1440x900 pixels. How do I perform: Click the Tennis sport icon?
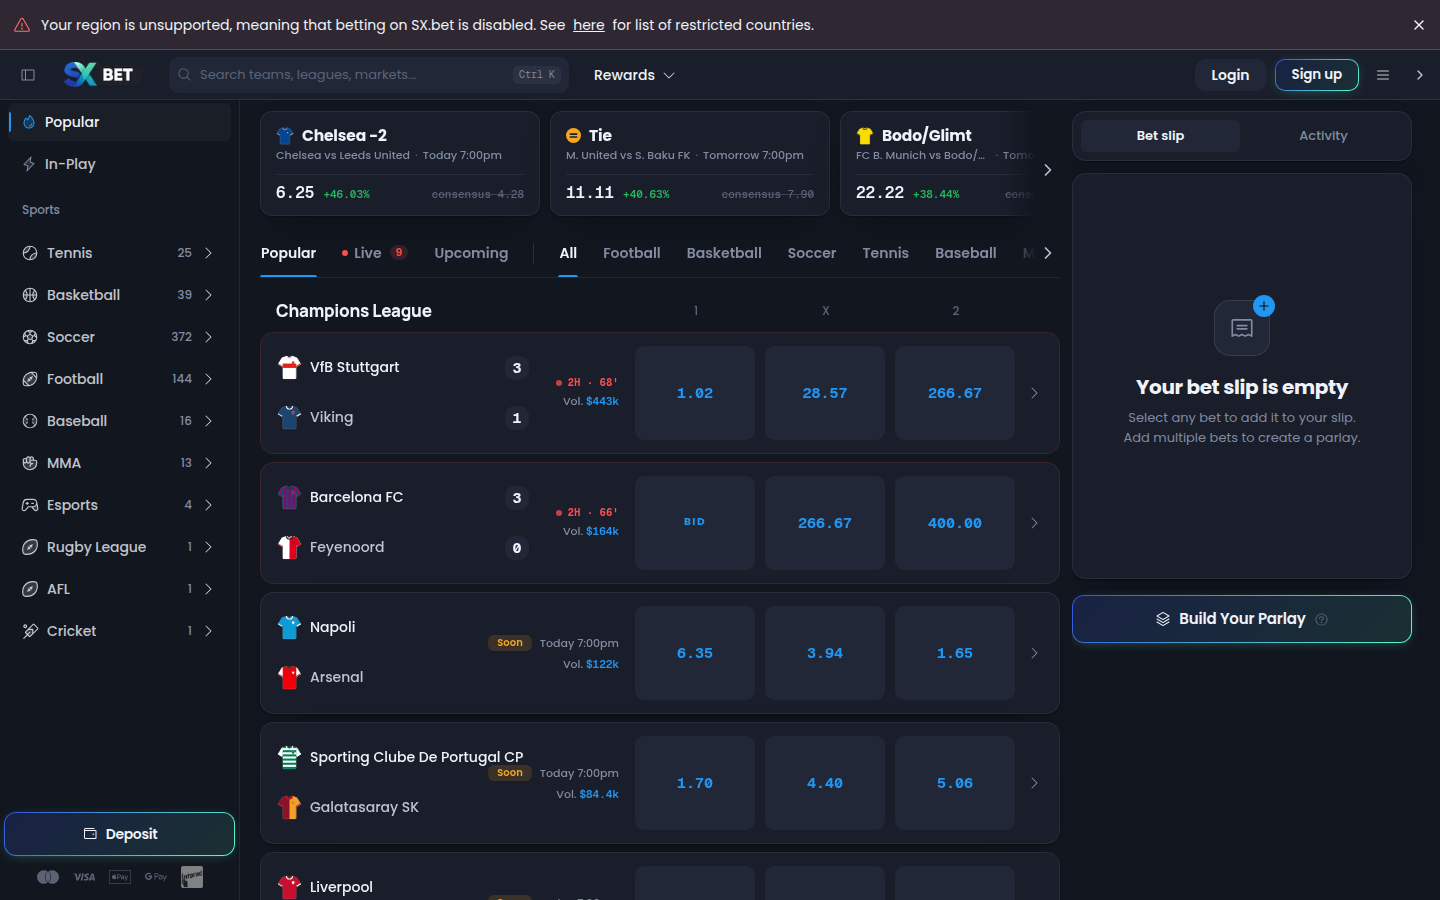pos(30,253)
